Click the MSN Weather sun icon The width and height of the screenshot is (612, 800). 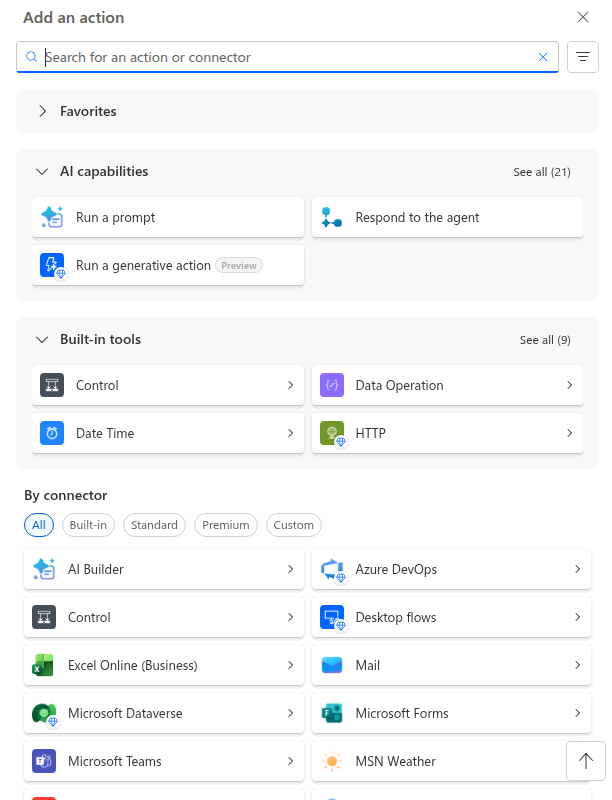(x=332, y=761)
